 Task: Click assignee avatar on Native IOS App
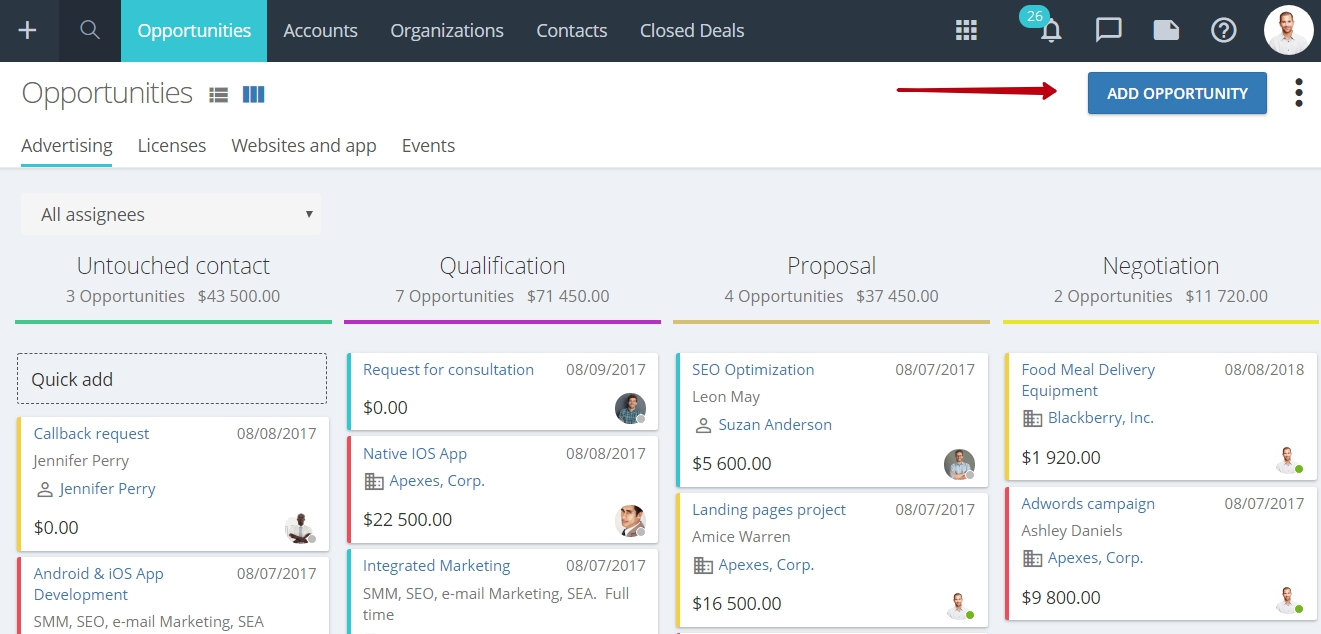(630, 520)
